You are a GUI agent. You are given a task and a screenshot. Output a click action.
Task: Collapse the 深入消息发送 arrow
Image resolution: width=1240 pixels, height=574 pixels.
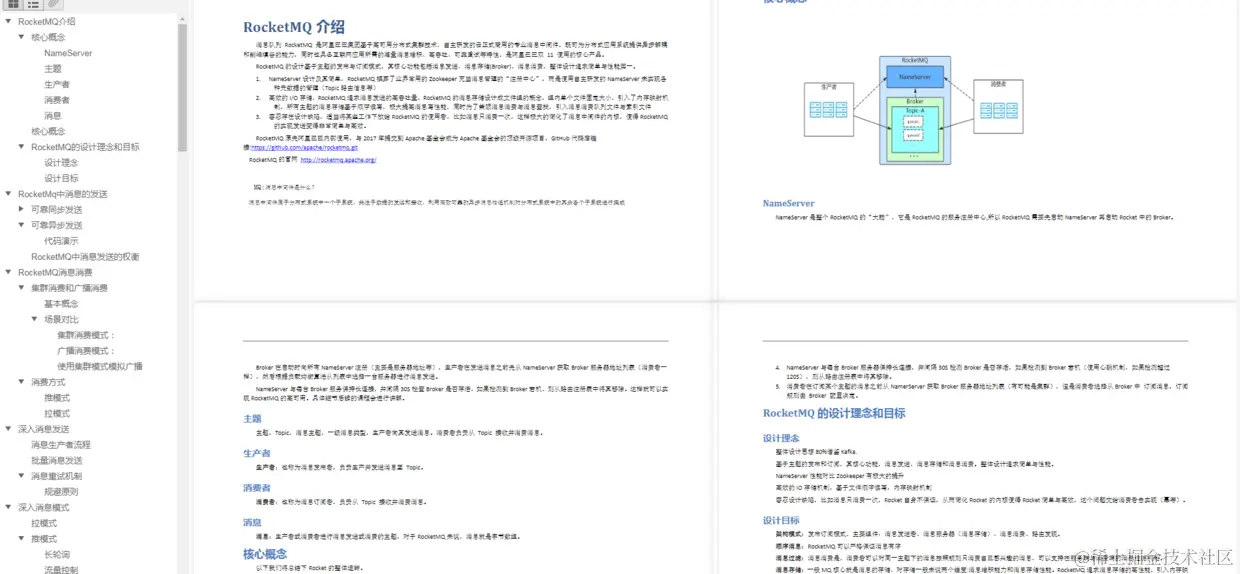click(9, 429)
